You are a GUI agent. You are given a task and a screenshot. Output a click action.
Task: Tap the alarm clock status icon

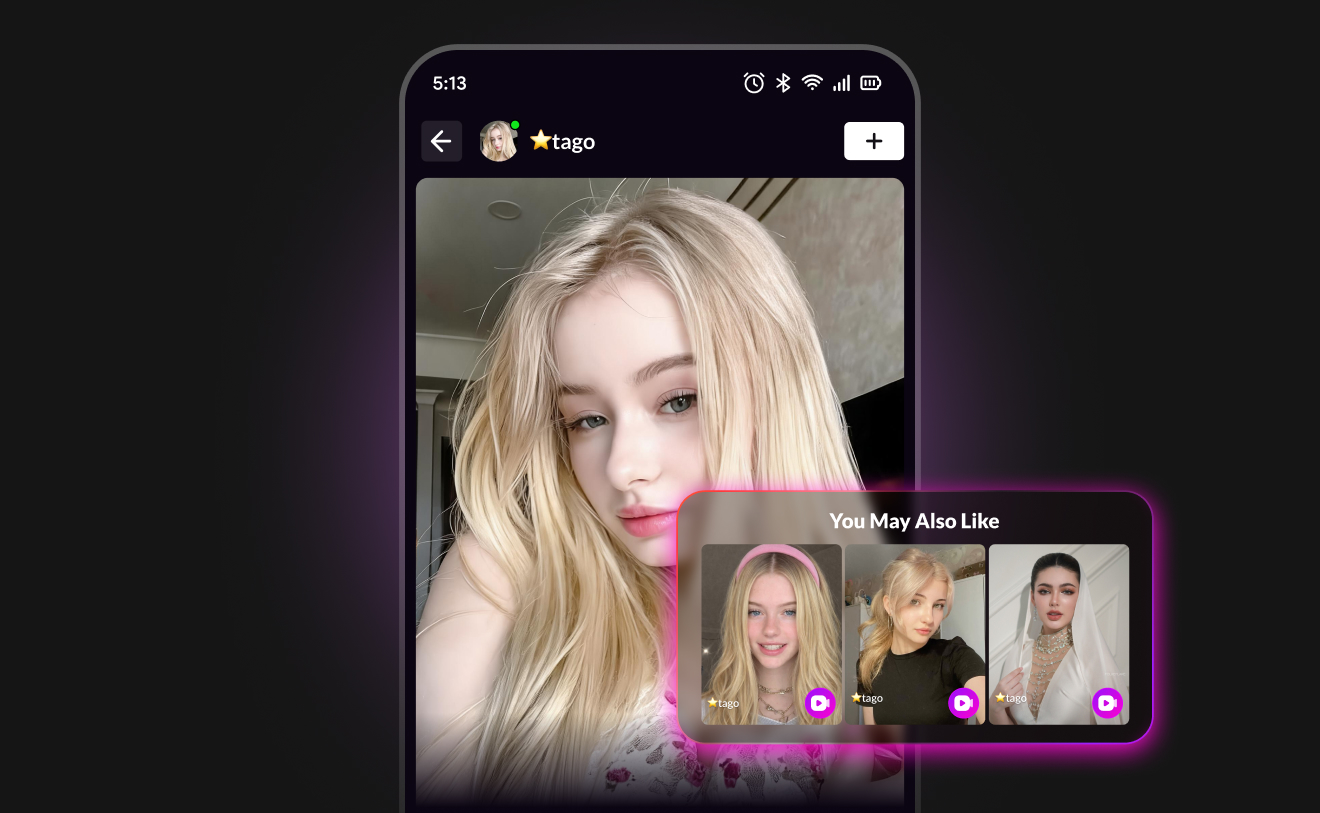click(x=754, y=83)
